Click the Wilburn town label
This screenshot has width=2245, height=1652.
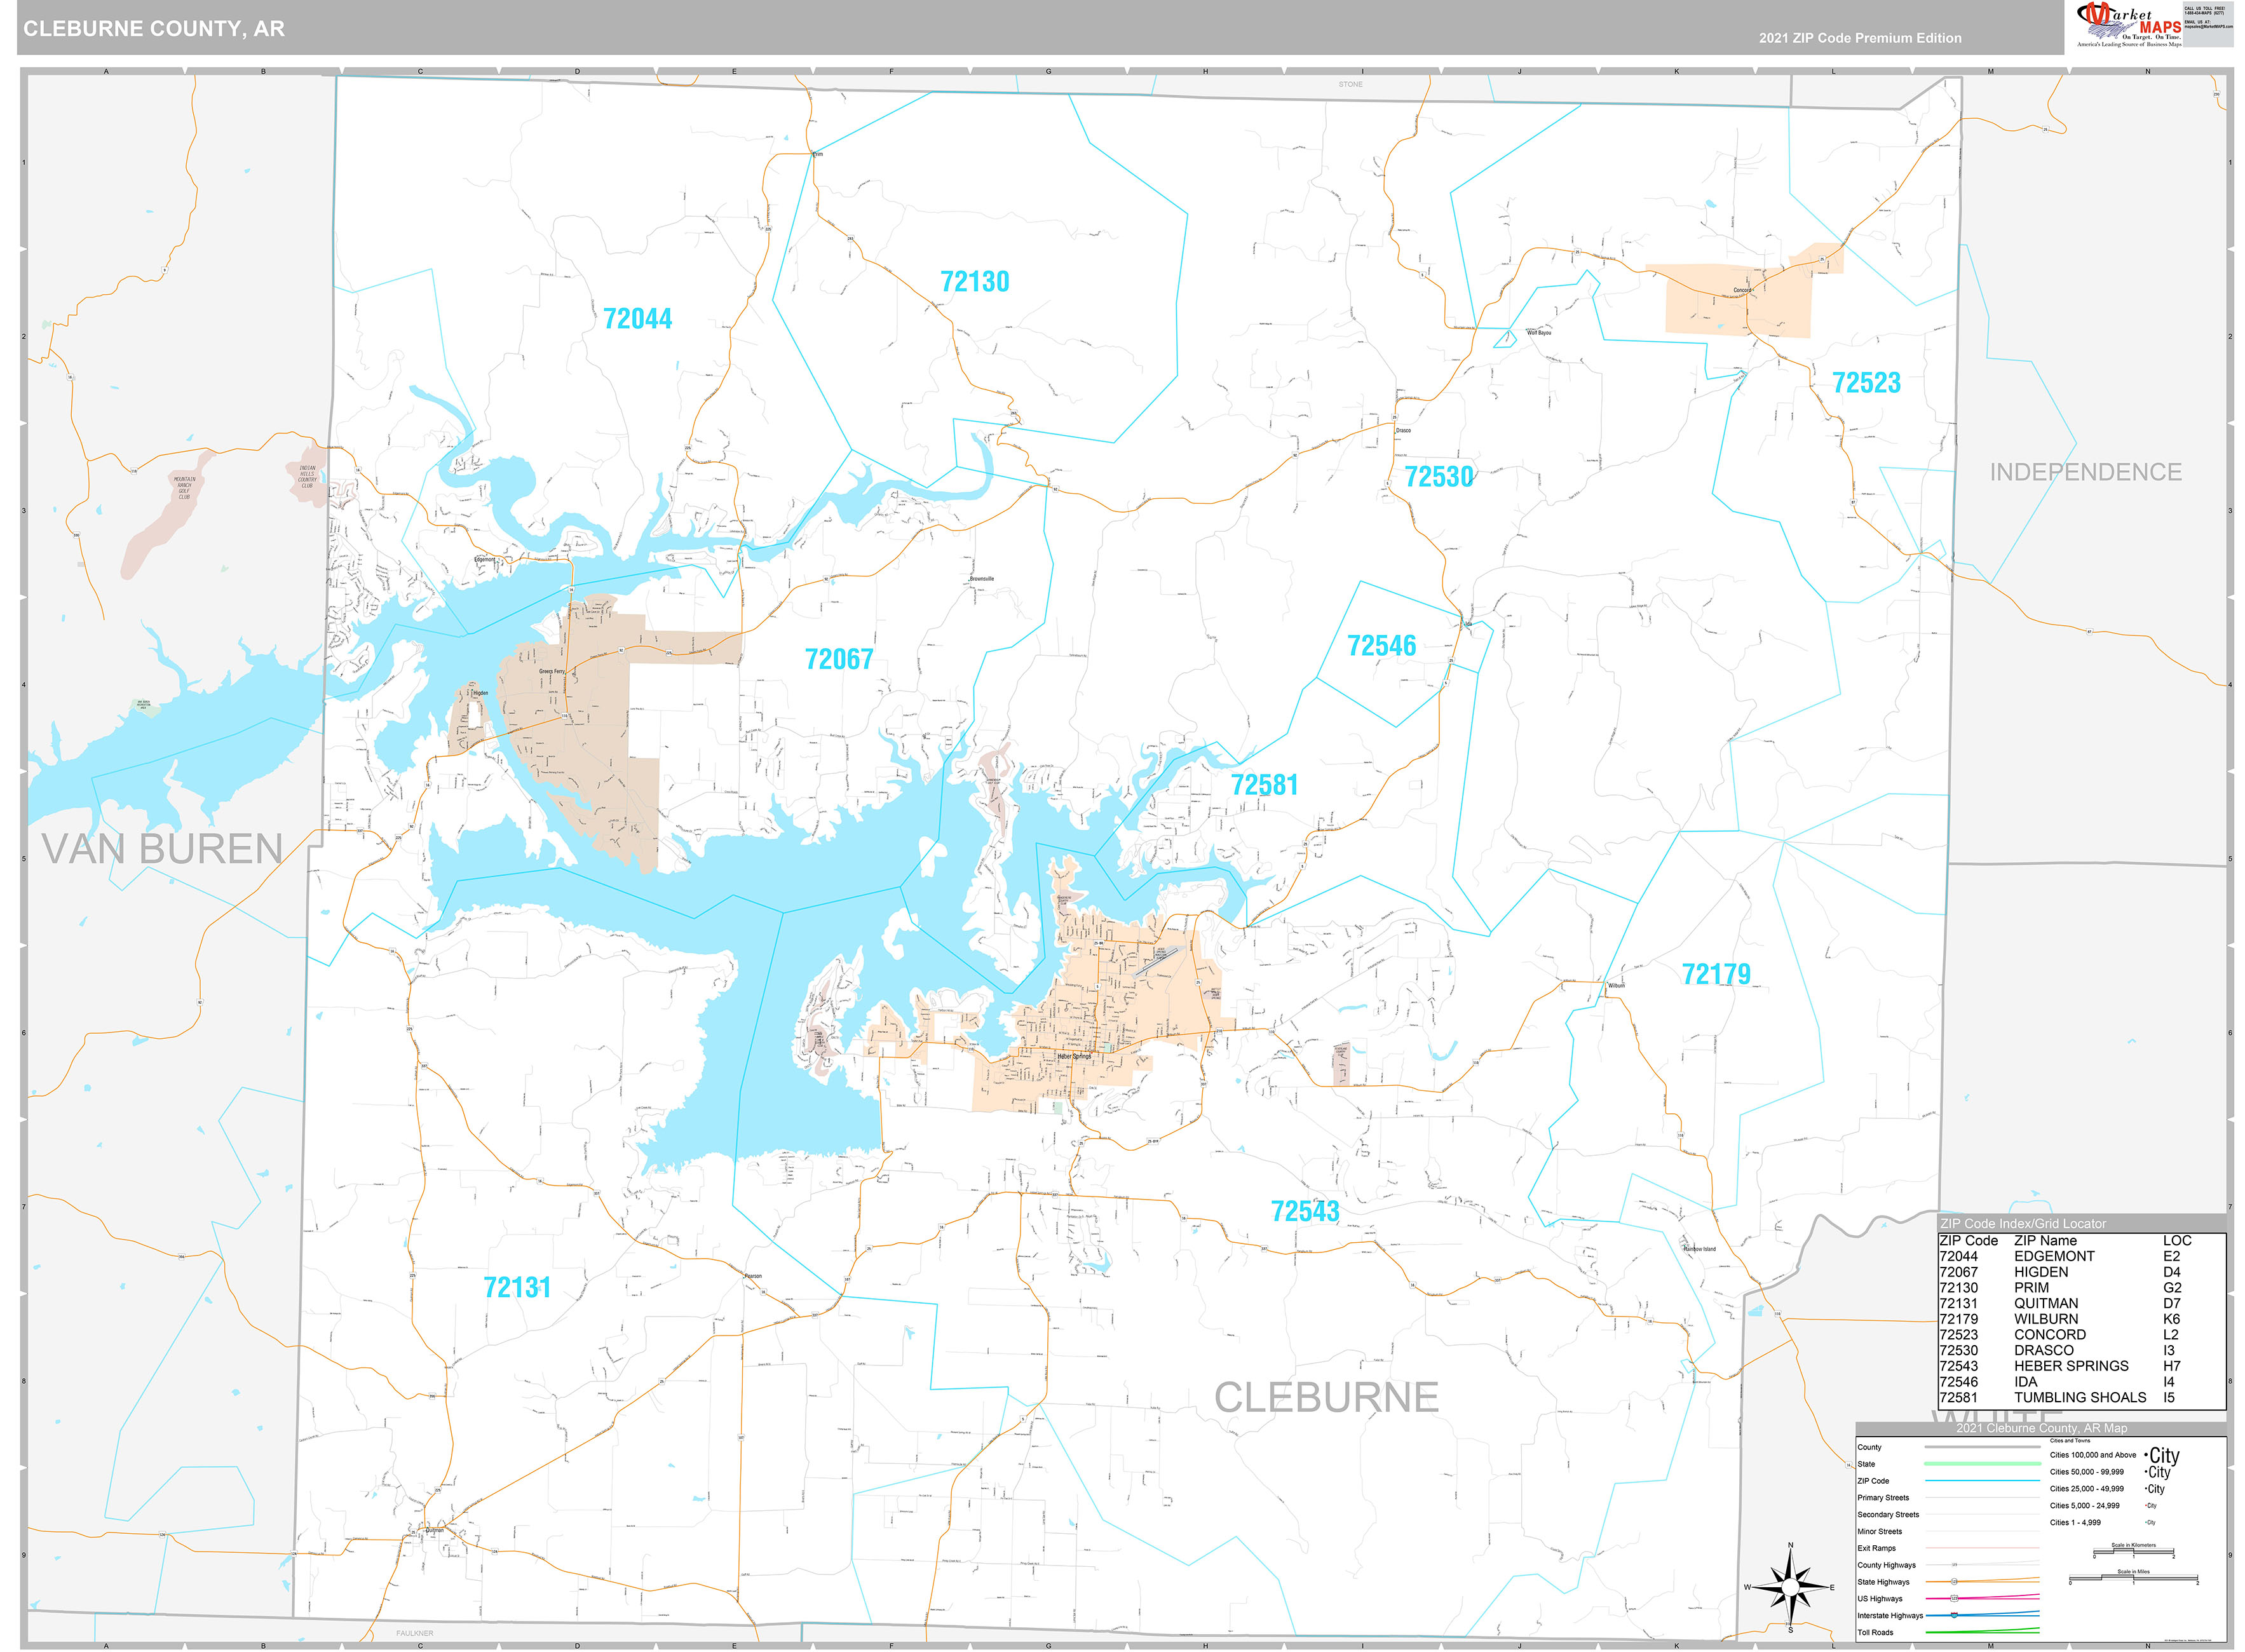1616,985
